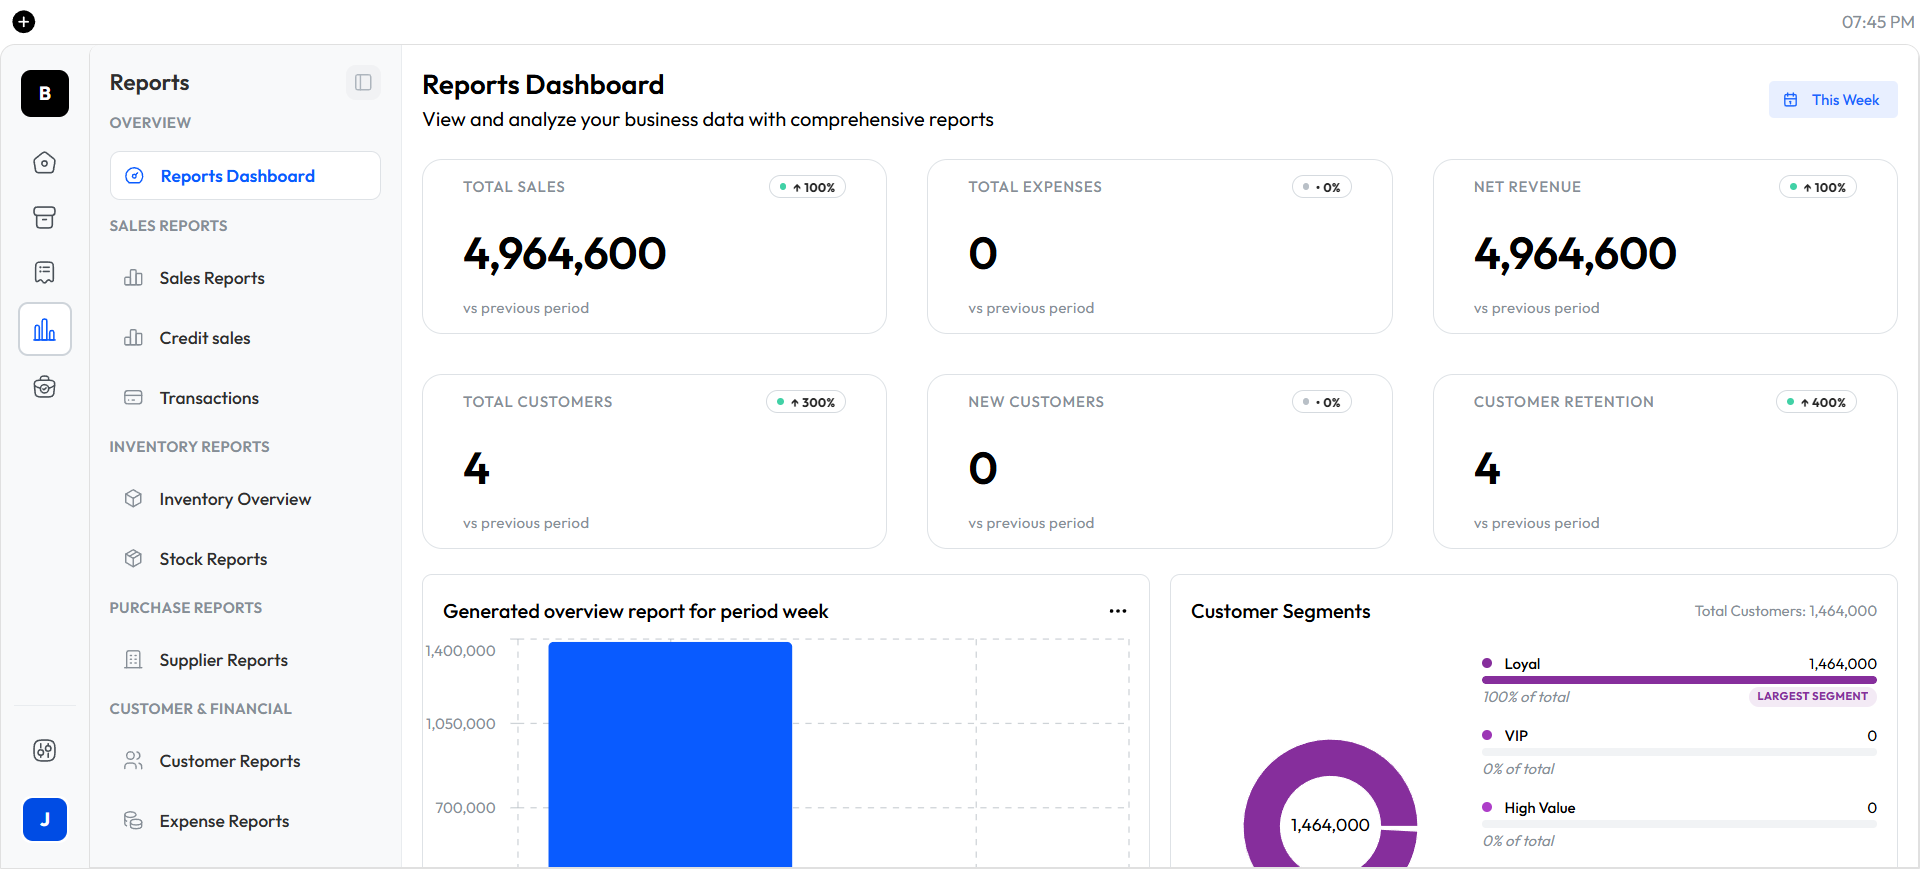The image size is (1920, 869).
Task: Click the card icon beside Transactions
Action: click(x=133, y=398)
